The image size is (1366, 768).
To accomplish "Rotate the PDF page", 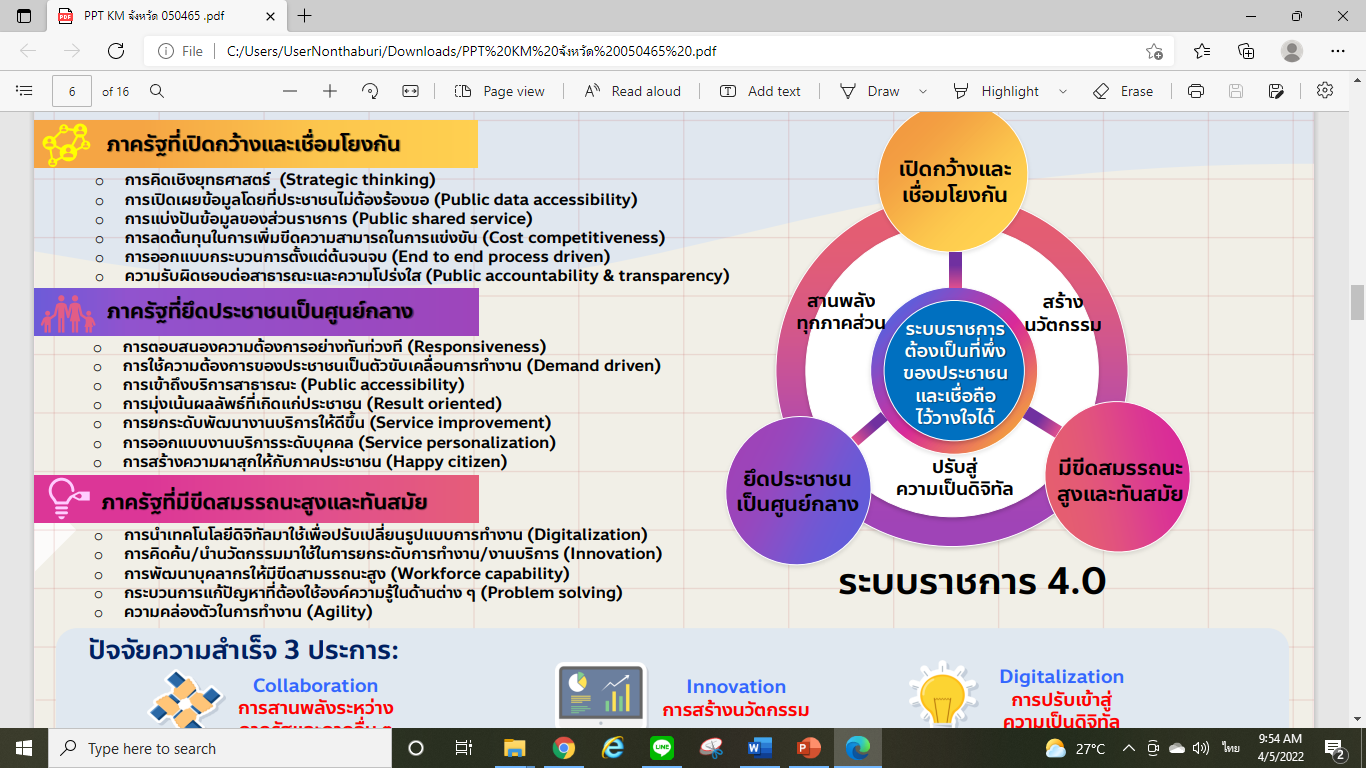I will [x=370, y=91].
